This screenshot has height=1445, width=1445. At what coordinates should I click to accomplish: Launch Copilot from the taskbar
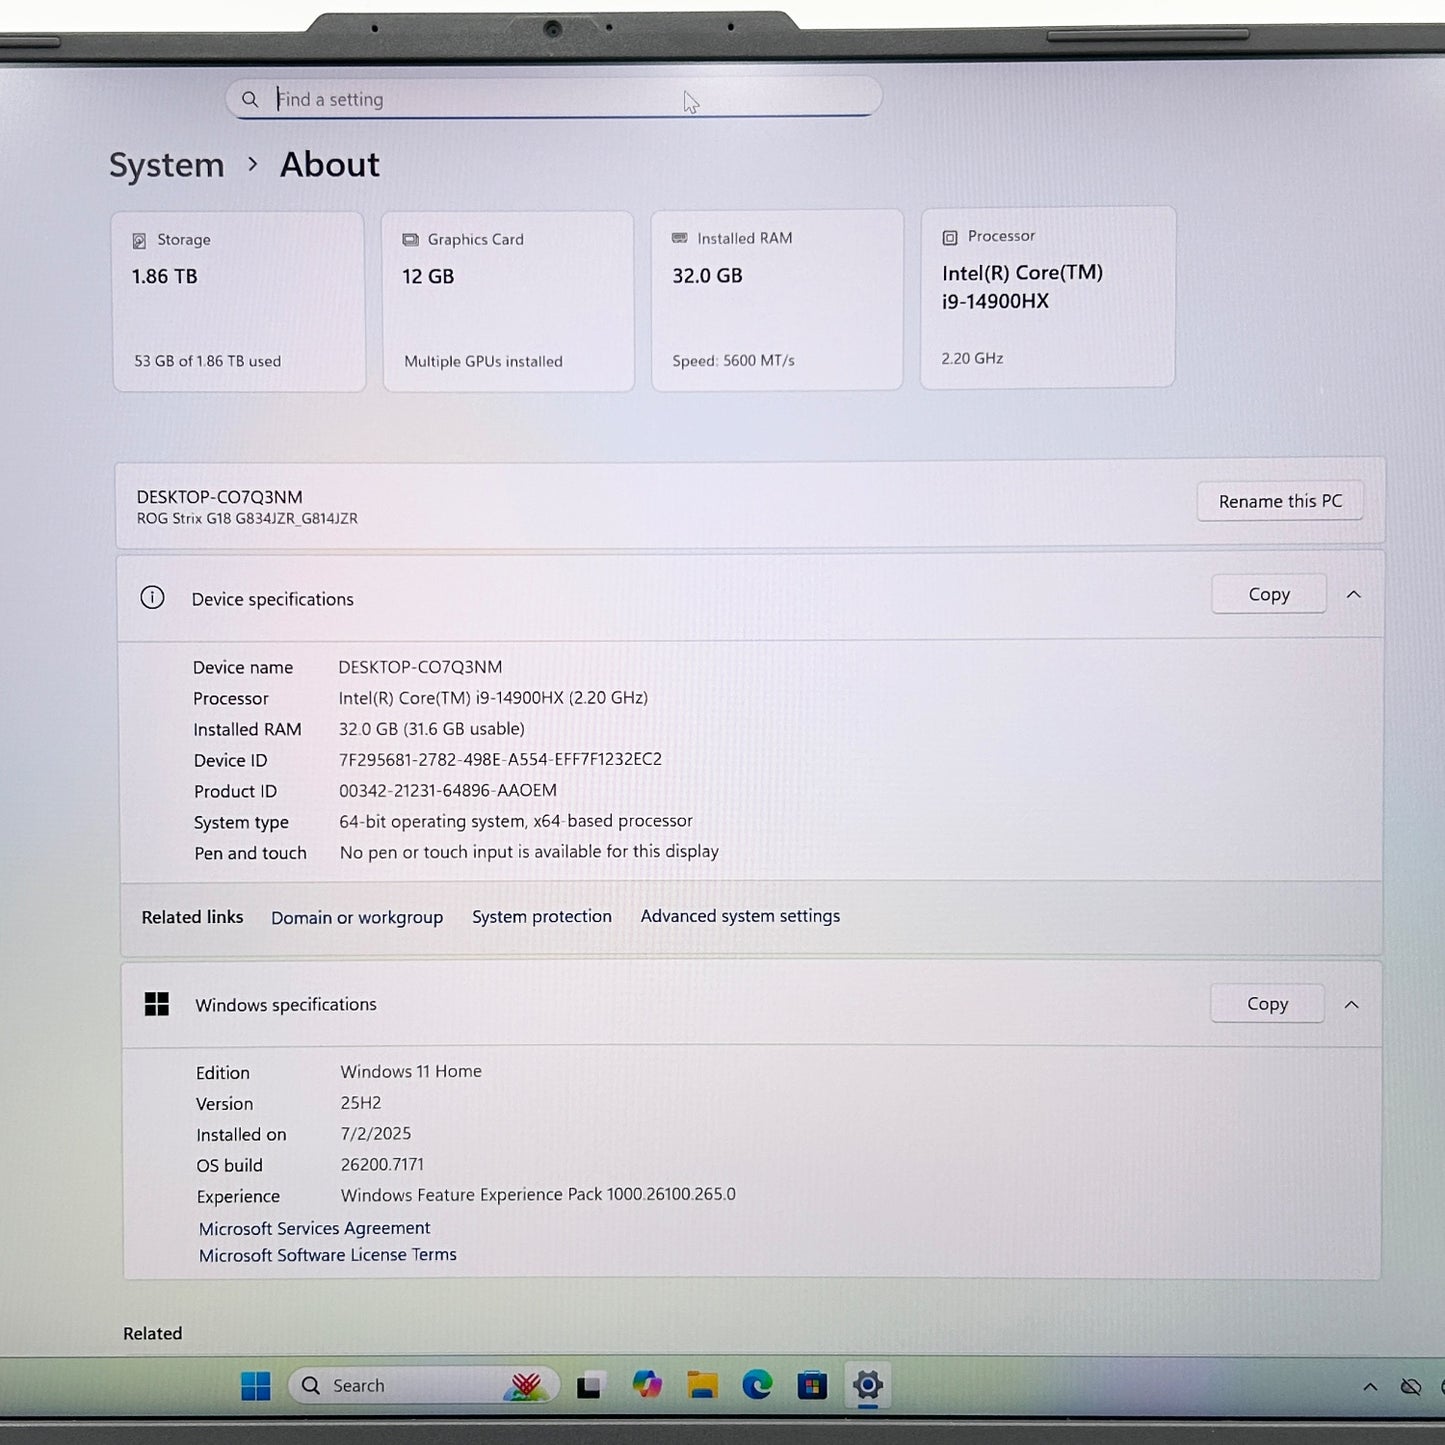[x=647, y=1385]
